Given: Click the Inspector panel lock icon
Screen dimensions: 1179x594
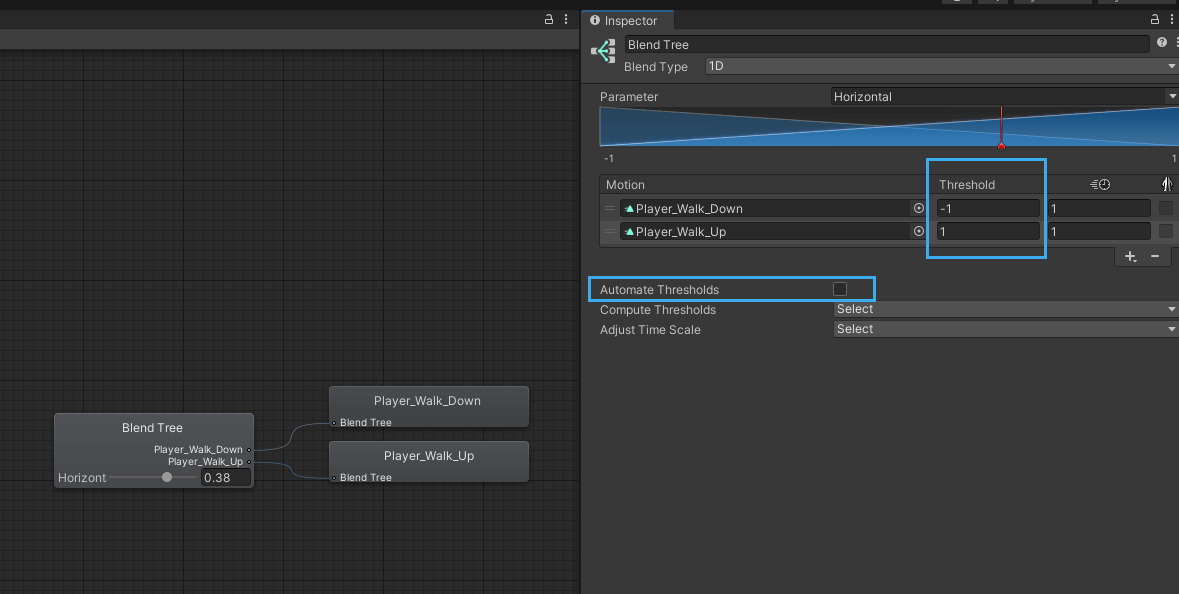Looking at the screenshot, I should [1155, 20].
